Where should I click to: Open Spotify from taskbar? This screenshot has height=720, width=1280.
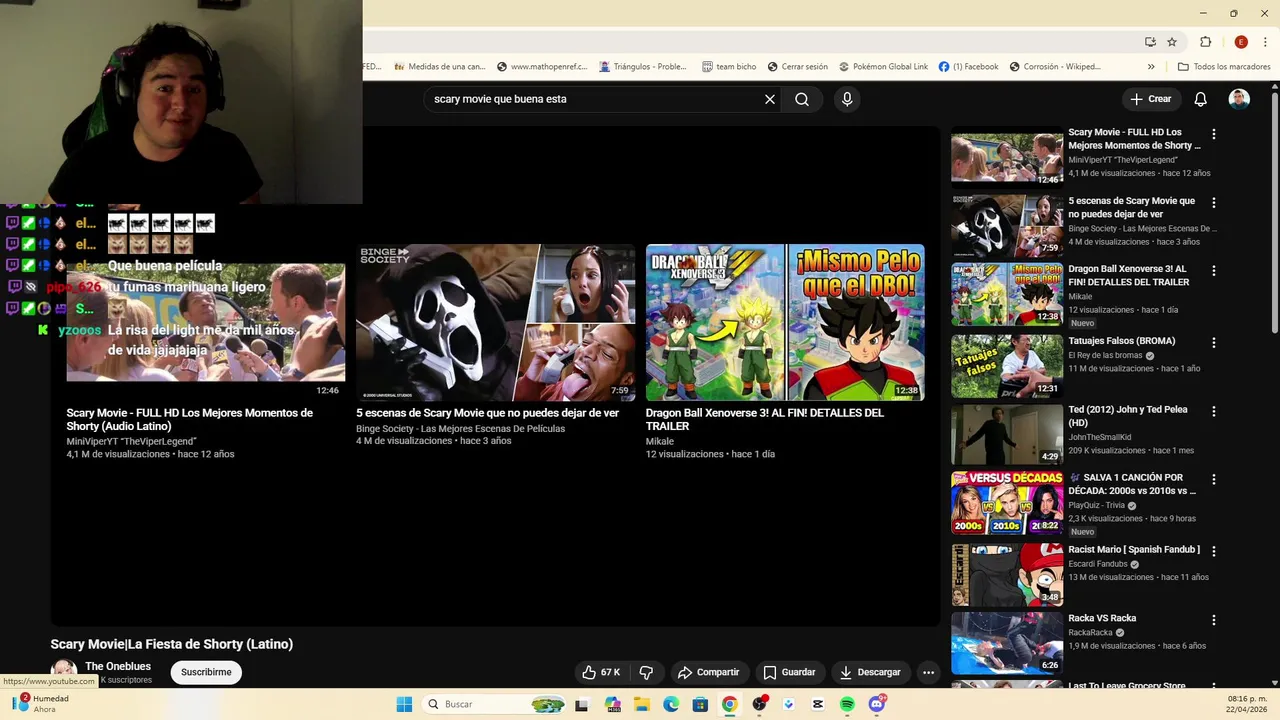click(847, 704)
